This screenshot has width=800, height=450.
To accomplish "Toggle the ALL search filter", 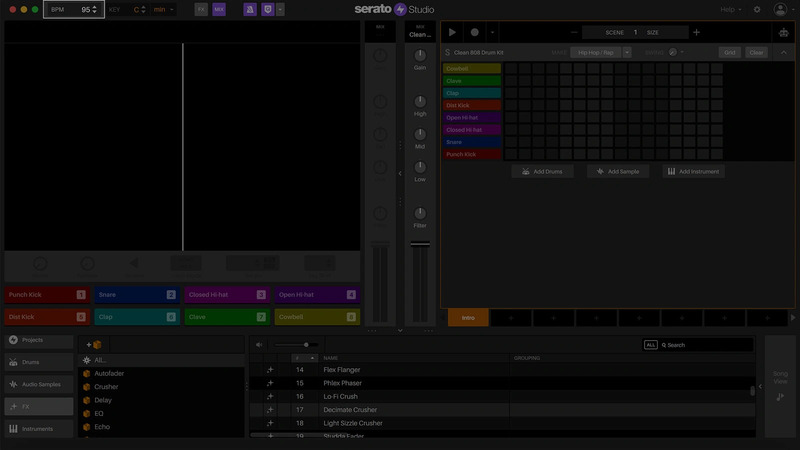I will (x=651, y=345).
